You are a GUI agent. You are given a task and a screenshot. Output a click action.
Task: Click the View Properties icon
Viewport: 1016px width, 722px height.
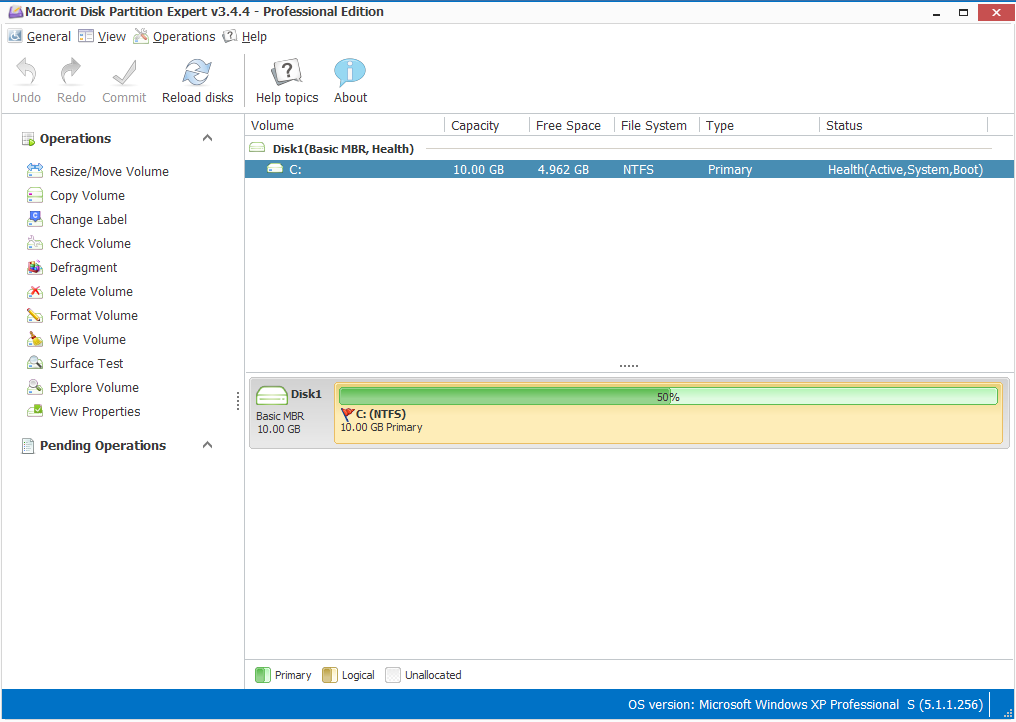click(34, 411)
